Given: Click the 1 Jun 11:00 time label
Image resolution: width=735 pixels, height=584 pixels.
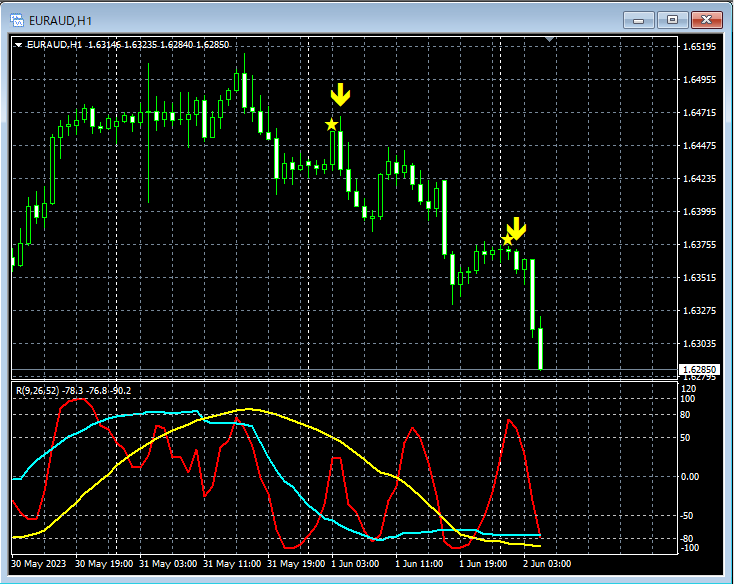Looking at the screenshot, I should [x=419, y=563].
